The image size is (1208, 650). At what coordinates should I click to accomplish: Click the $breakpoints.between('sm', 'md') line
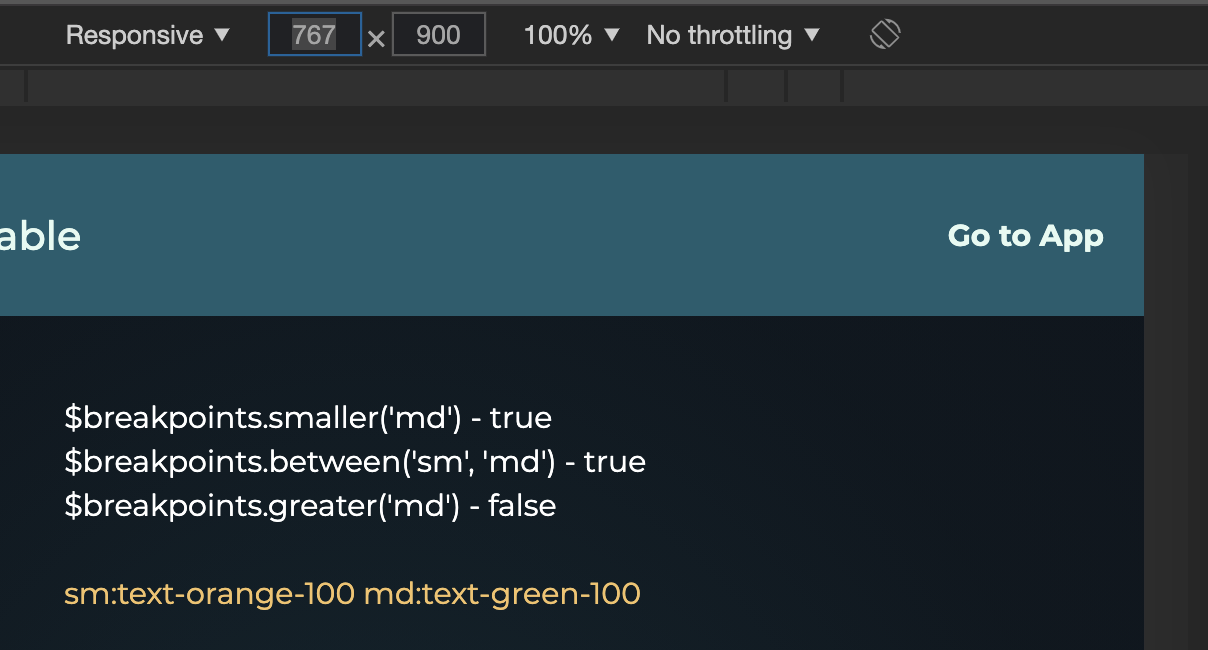coord(355,461)
